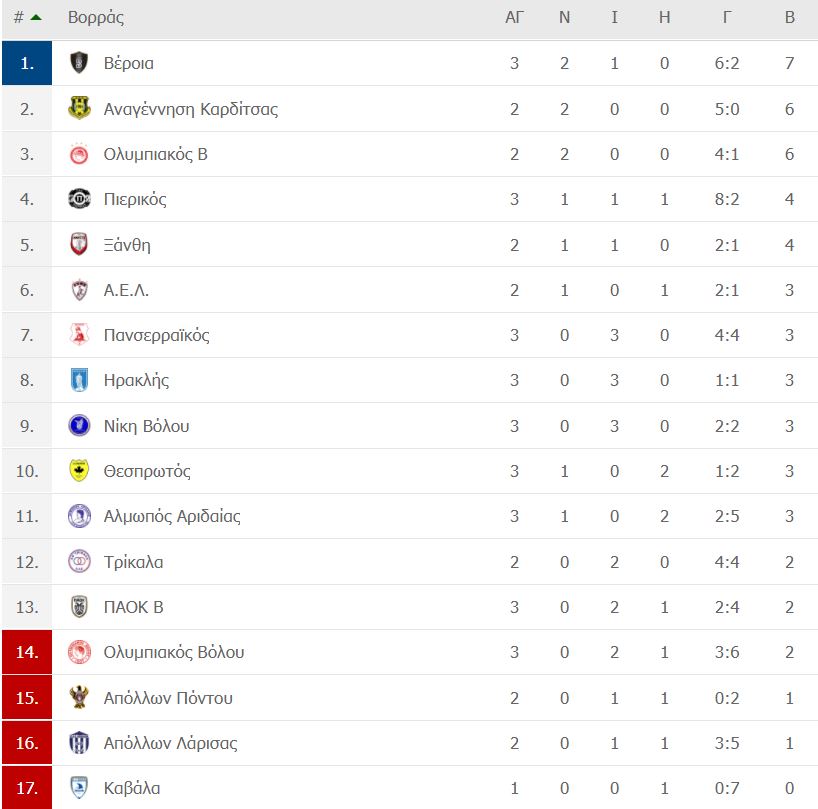This screenshot has height=809, width=818.
Task: Click the red position 17 marker
Action: 27,788
